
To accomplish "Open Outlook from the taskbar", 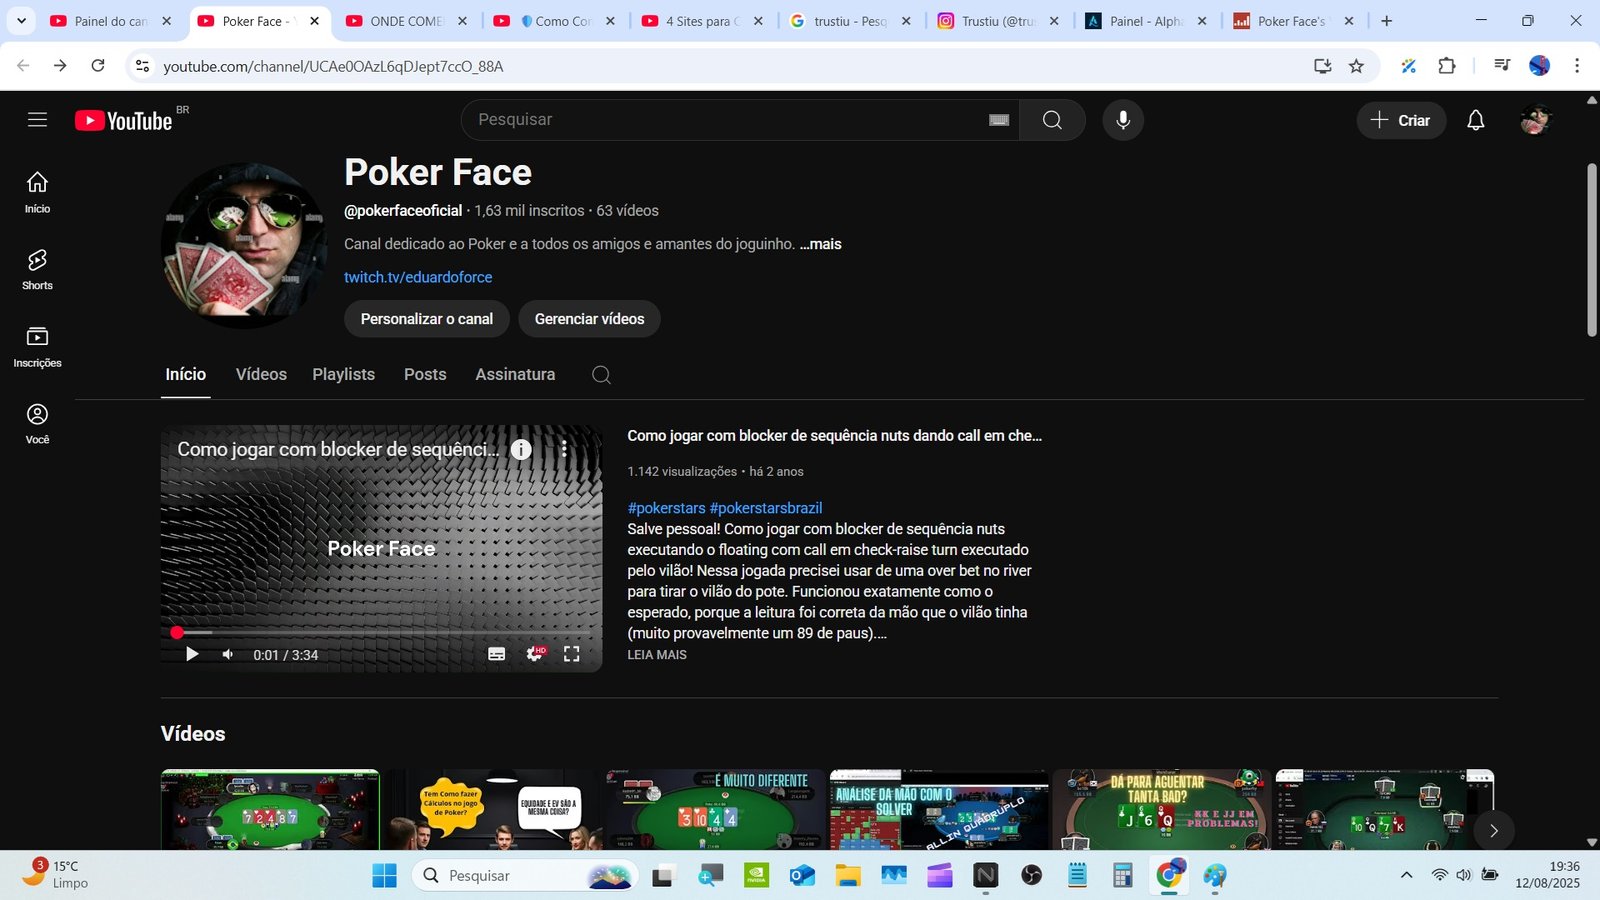I will [802, 876].
